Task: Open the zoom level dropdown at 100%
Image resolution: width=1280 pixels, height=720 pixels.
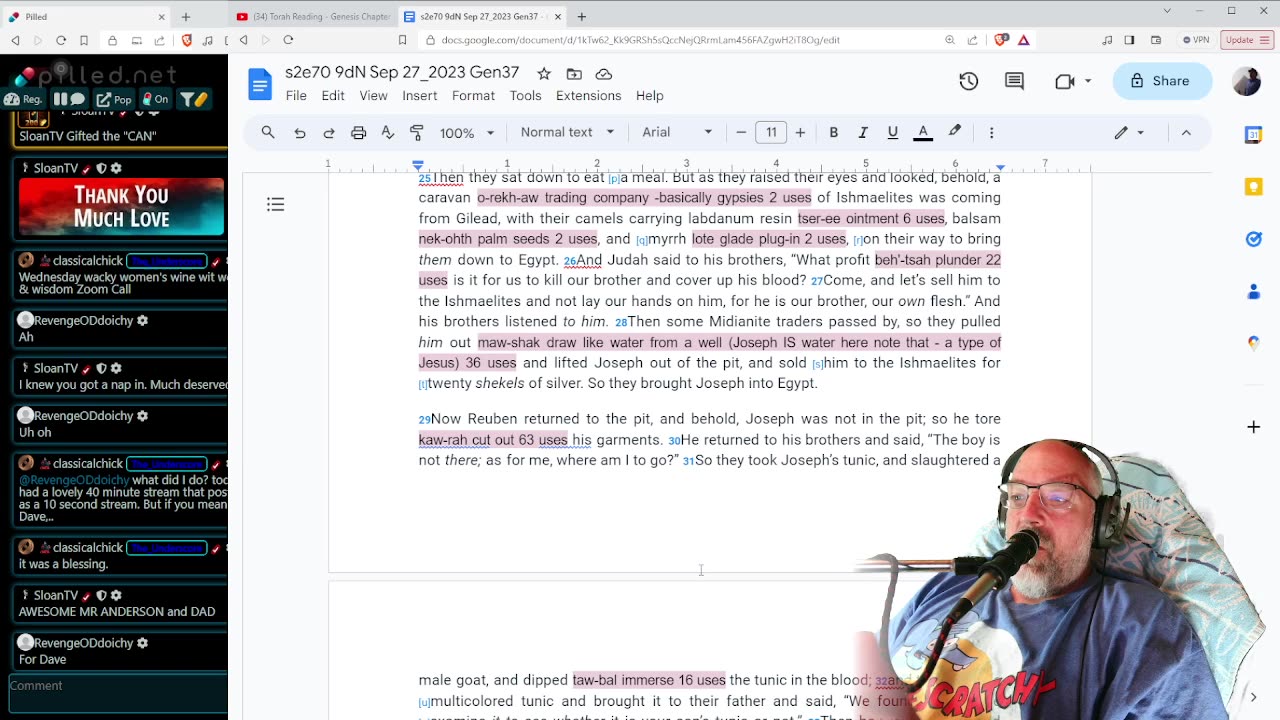Action: (467, 132)
